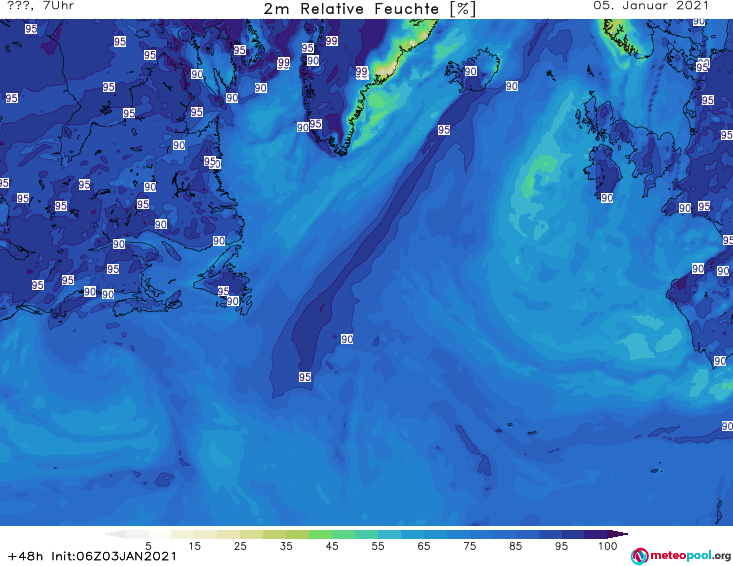Click the colorbar label '35'
Screen dimensions: 733x566
coord(286,546)
